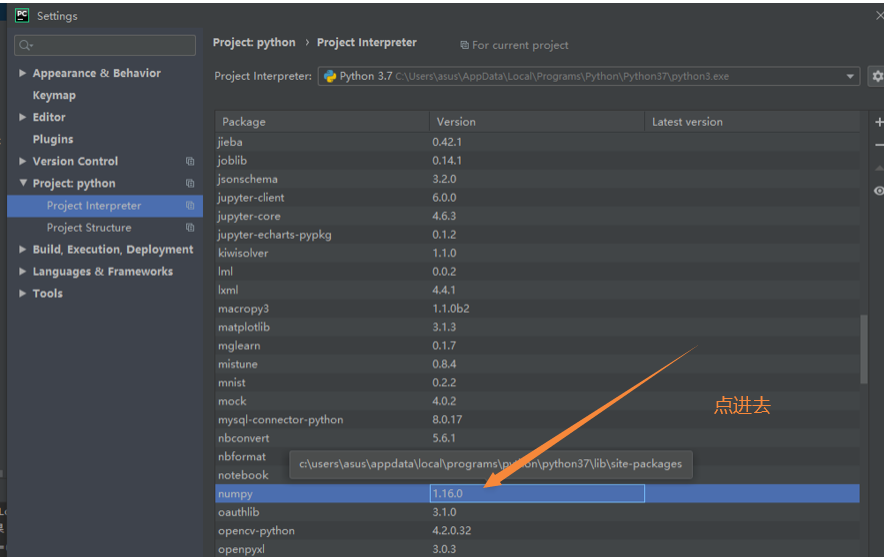The height and width of the screenshot is (557, 884).
Task: Click the Package column header
Action: pyautogui.click(x=322, y=122)
